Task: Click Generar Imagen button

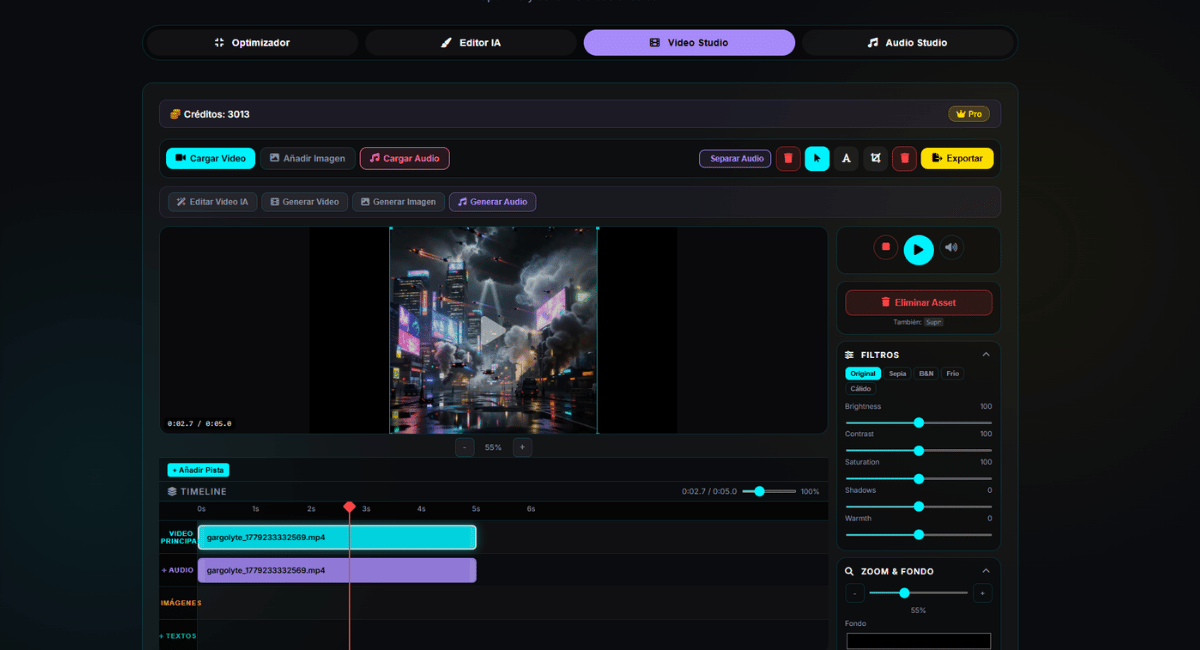Action: click(x=398, y=202)
